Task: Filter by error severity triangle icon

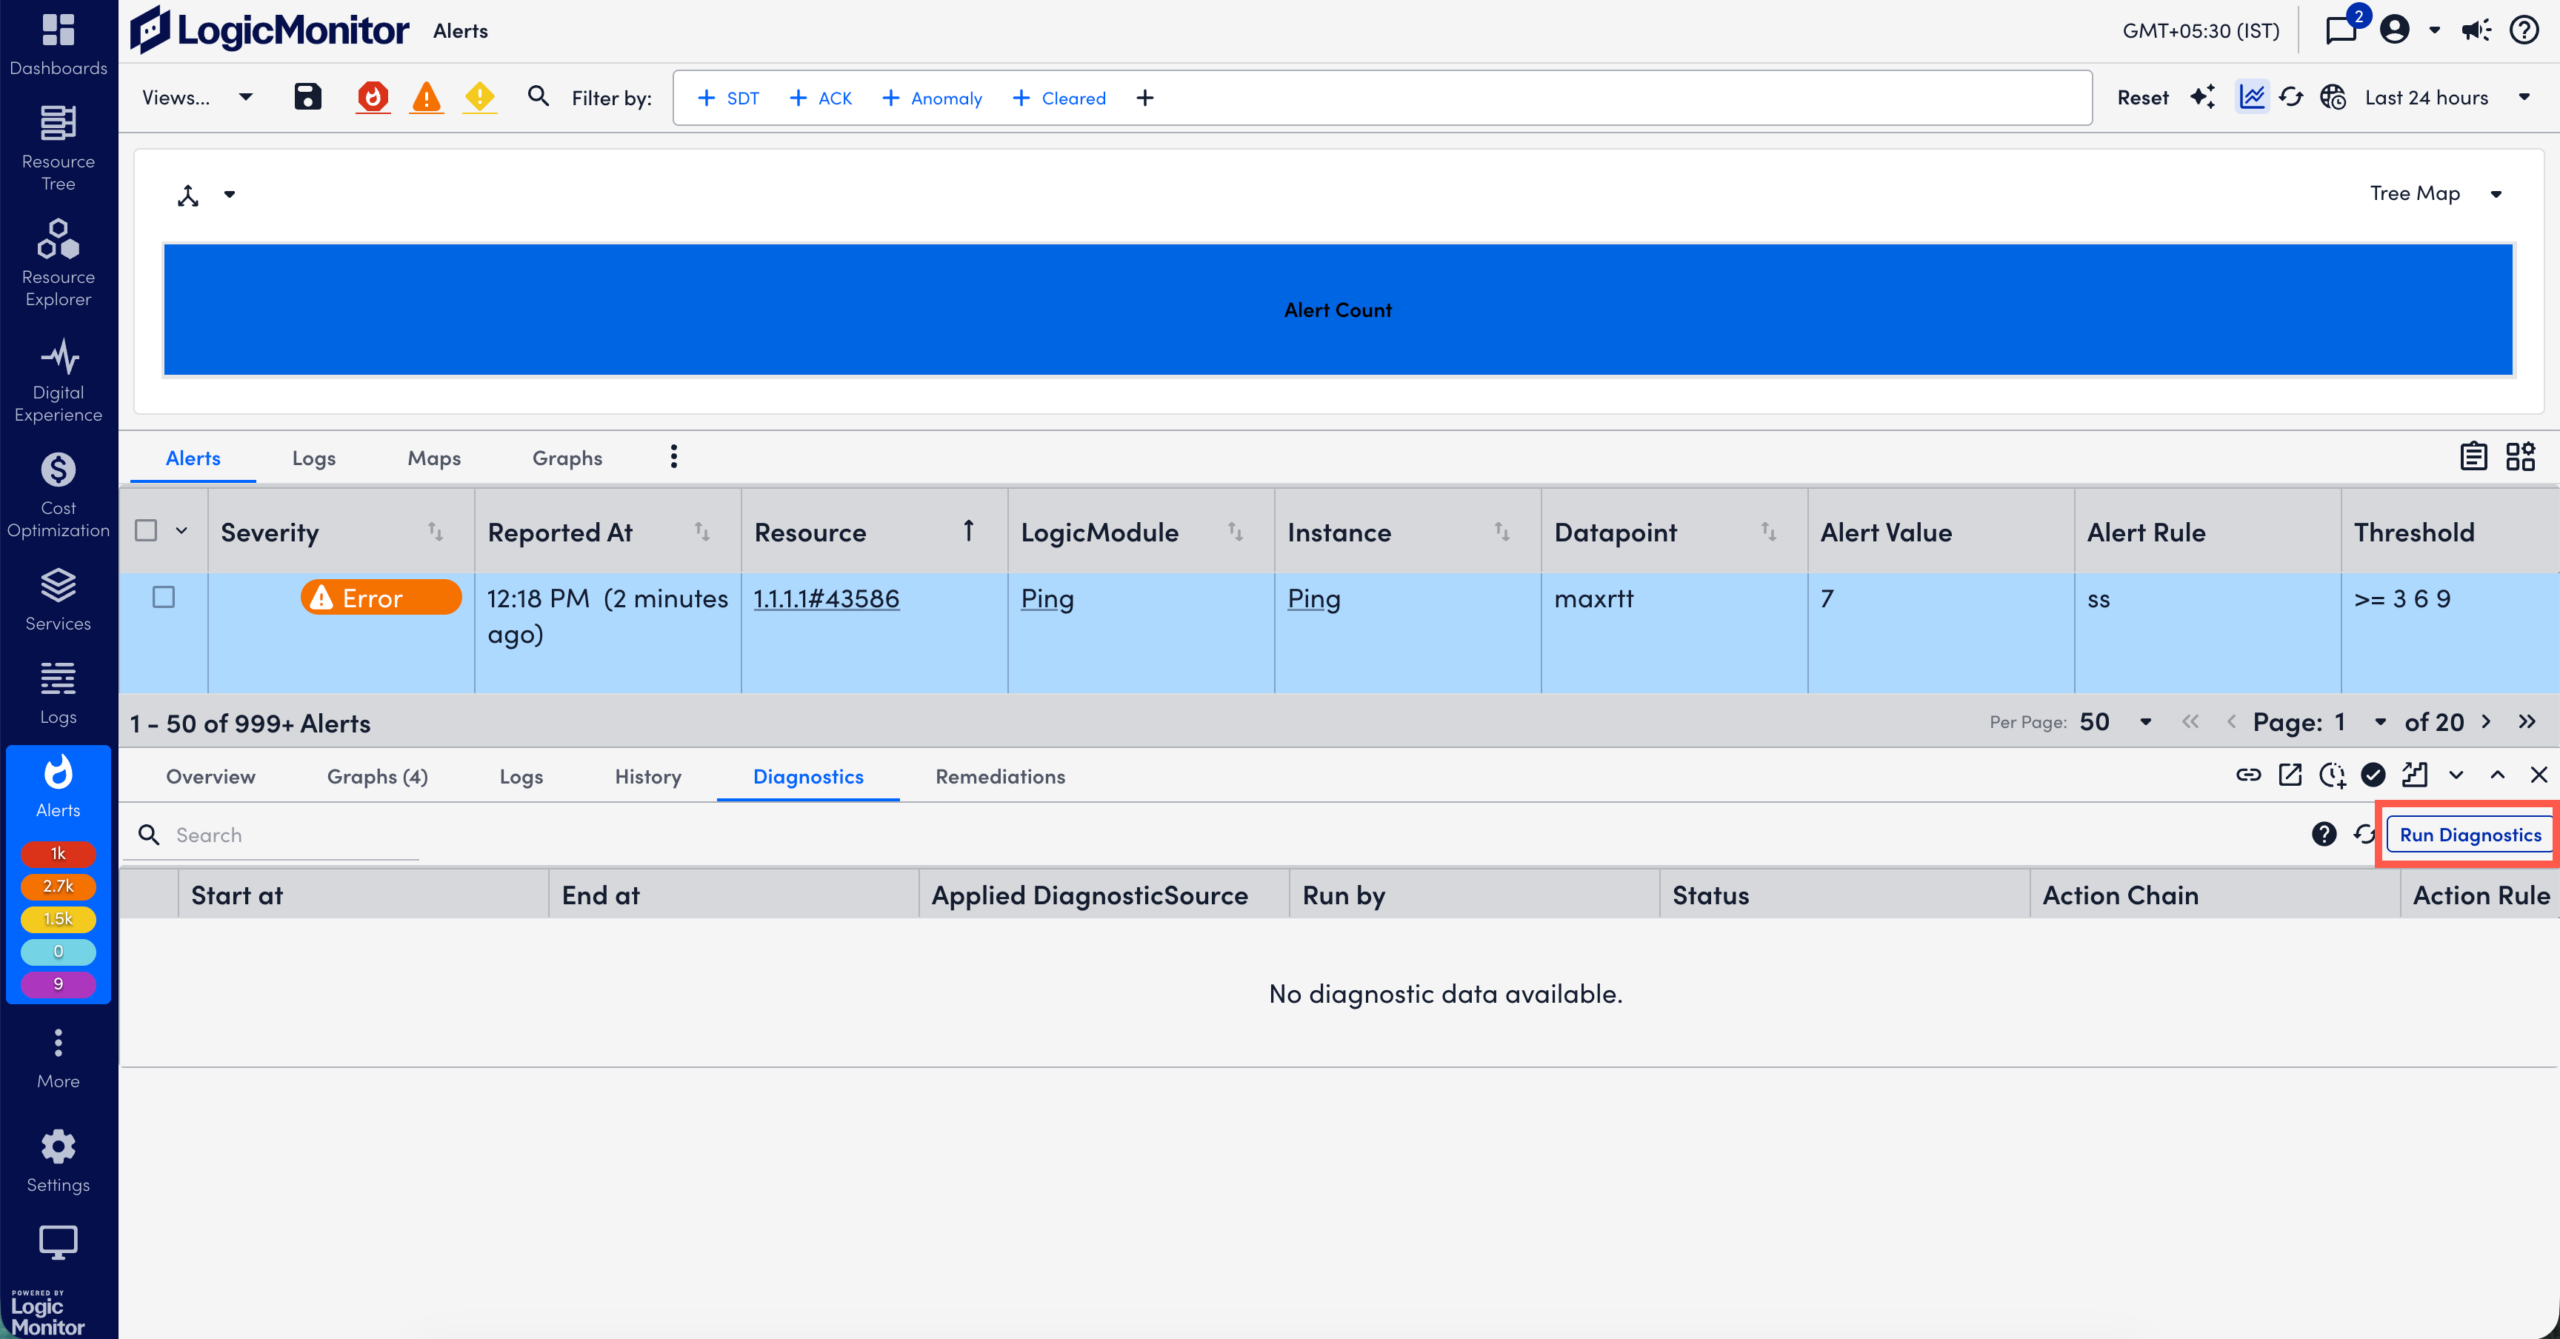Action: (426, 97)
